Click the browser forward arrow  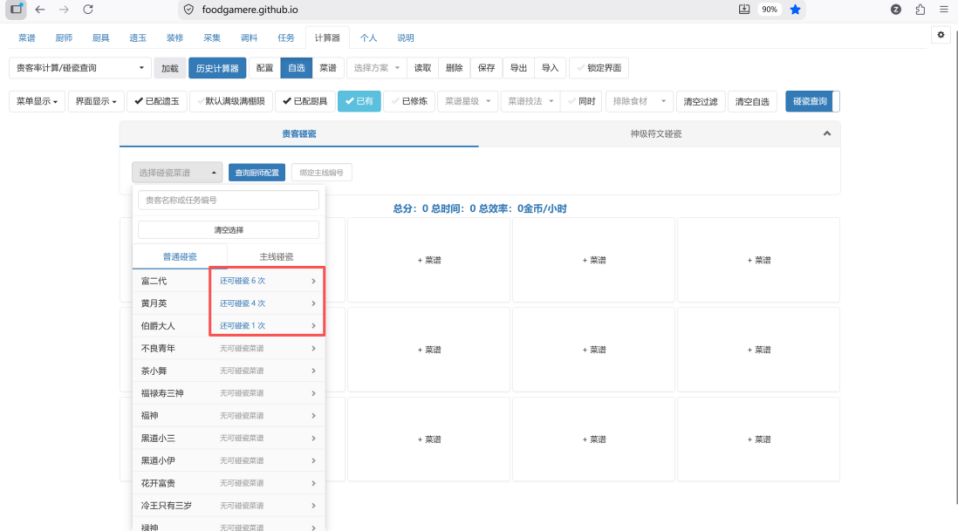64,10
